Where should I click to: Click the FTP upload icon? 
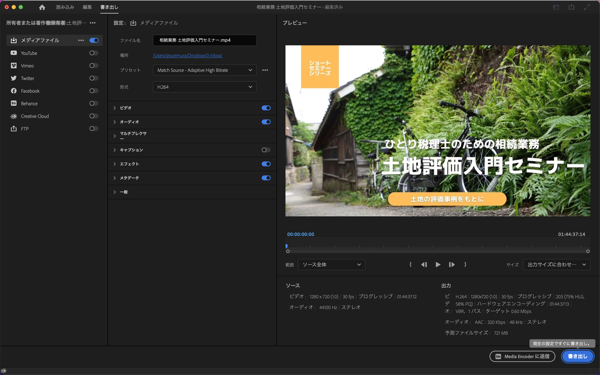click(14, 129)
